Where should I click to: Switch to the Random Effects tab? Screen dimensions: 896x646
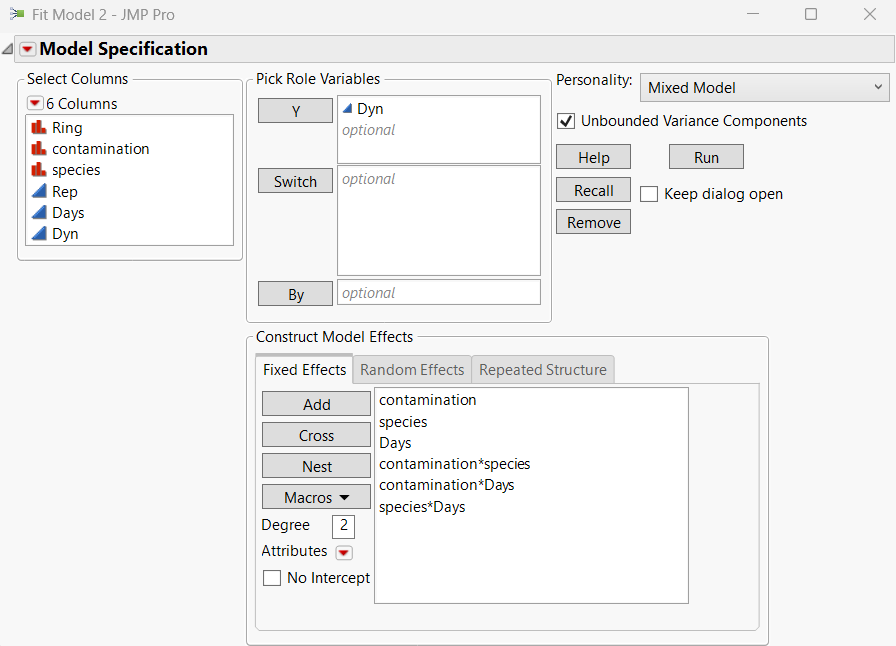pyautogui.click(x=412, y=370)
